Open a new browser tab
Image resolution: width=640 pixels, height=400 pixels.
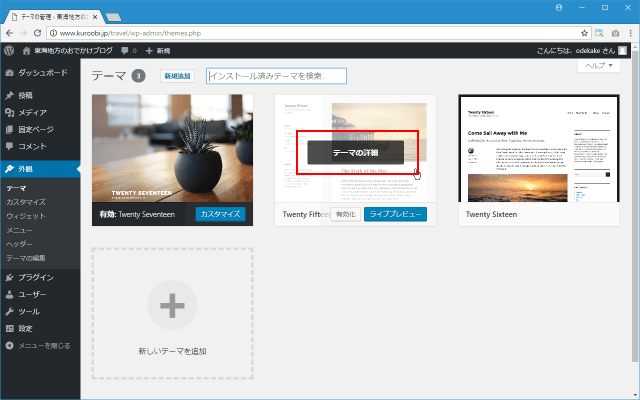(113, 17)
